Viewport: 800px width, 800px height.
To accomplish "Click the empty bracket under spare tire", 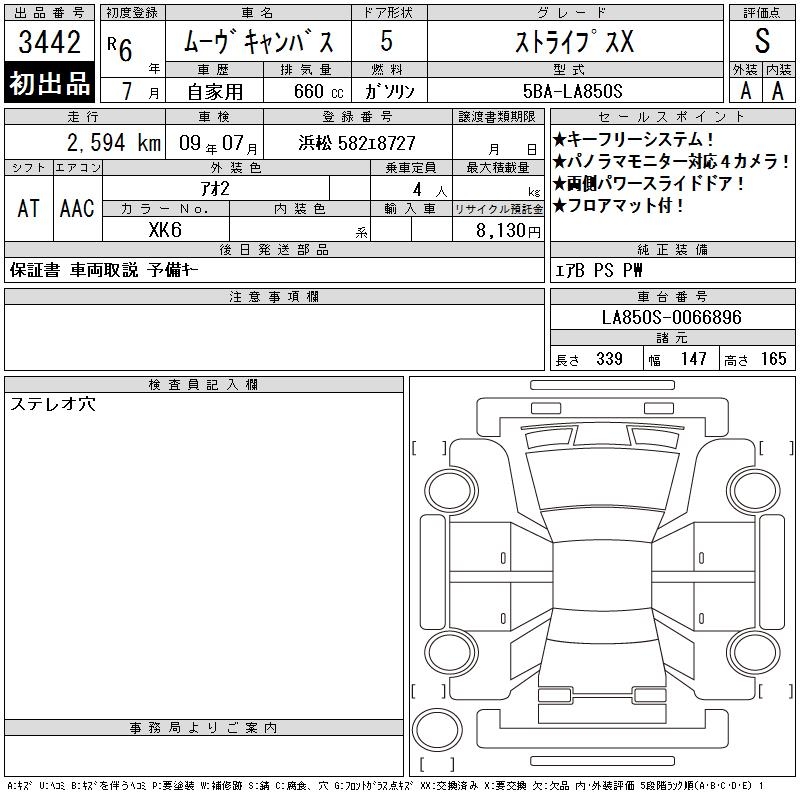I will [x=437, y=764].
